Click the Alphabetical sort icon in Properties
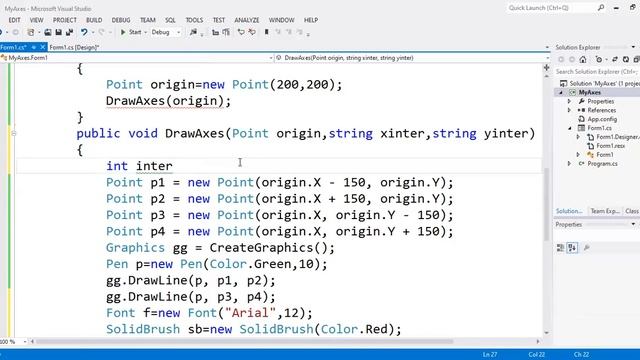Viewport: 640px width, 360px height. [x=572, y=248]
